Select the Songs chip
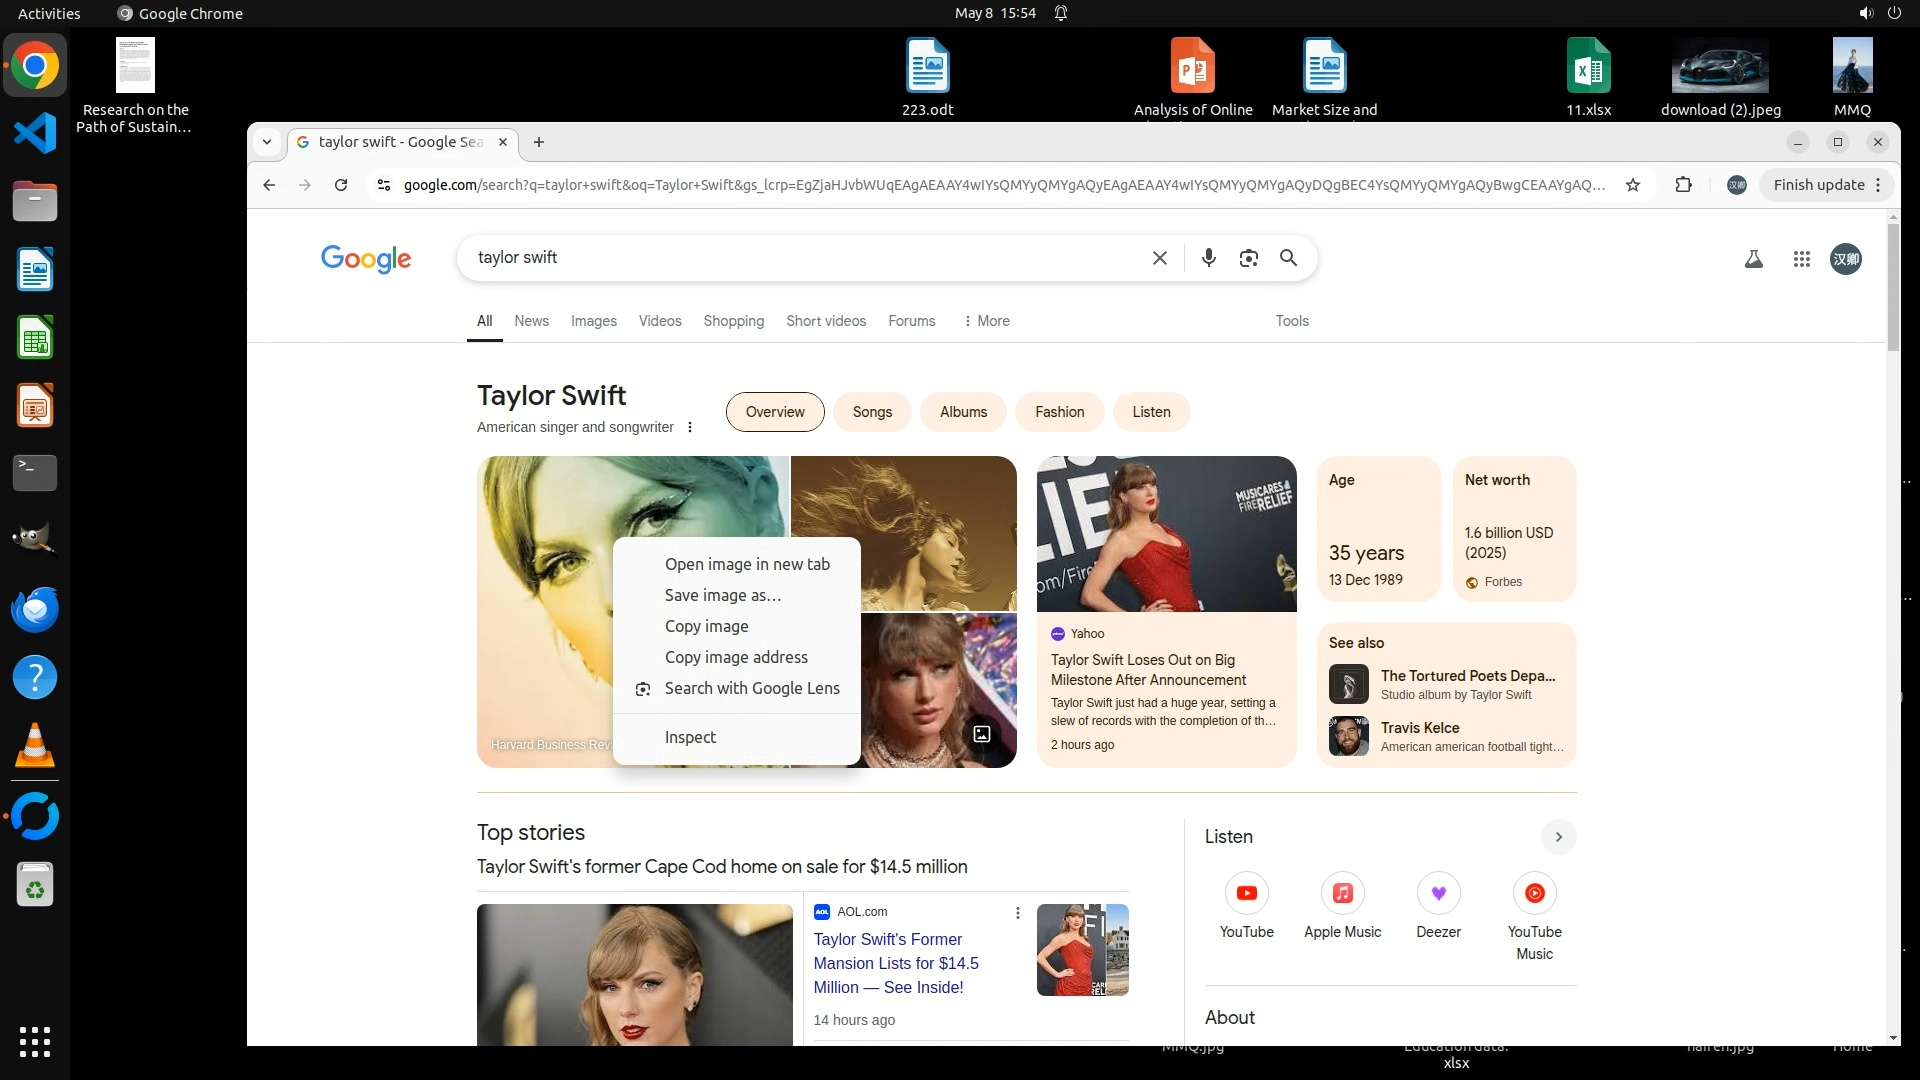 click(x=871, y=412)
